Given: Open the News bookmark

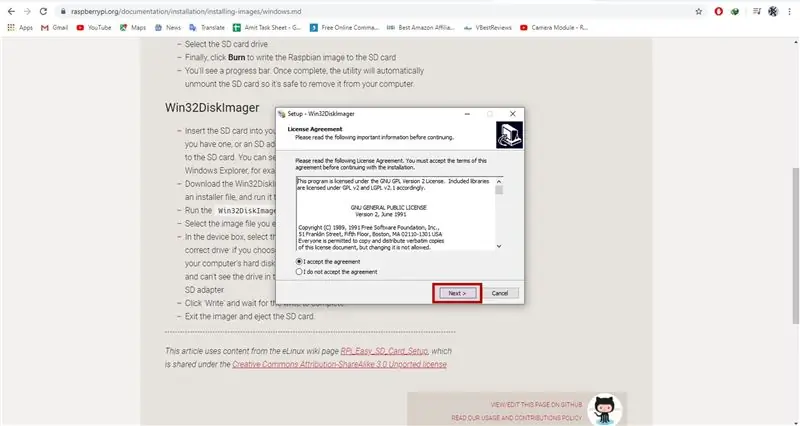Looking at the screenshot, I should click(x=168, y=28).
